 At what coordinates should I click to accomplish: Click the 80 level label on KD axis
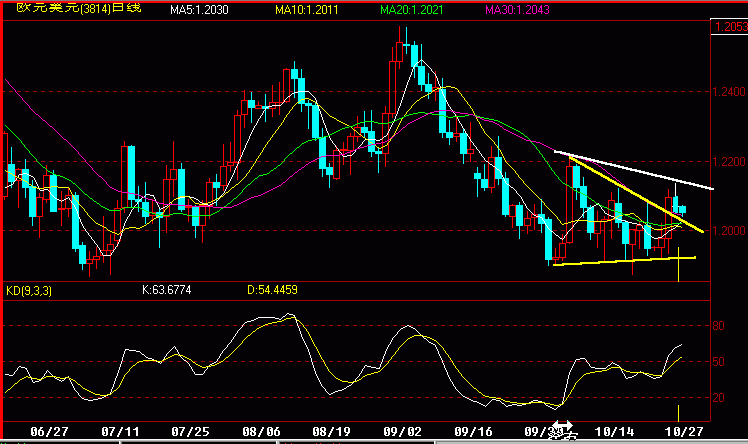[718, 326]
